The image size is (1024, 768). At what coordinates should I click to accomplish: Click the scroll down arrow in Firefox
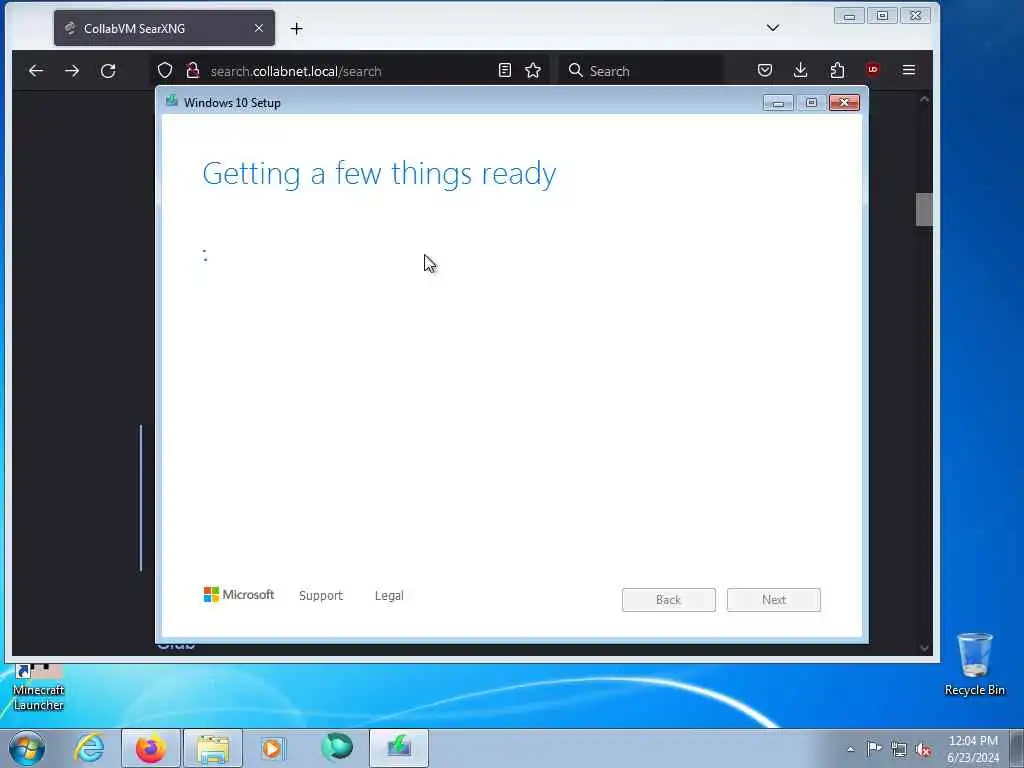[x=924, y=648]
